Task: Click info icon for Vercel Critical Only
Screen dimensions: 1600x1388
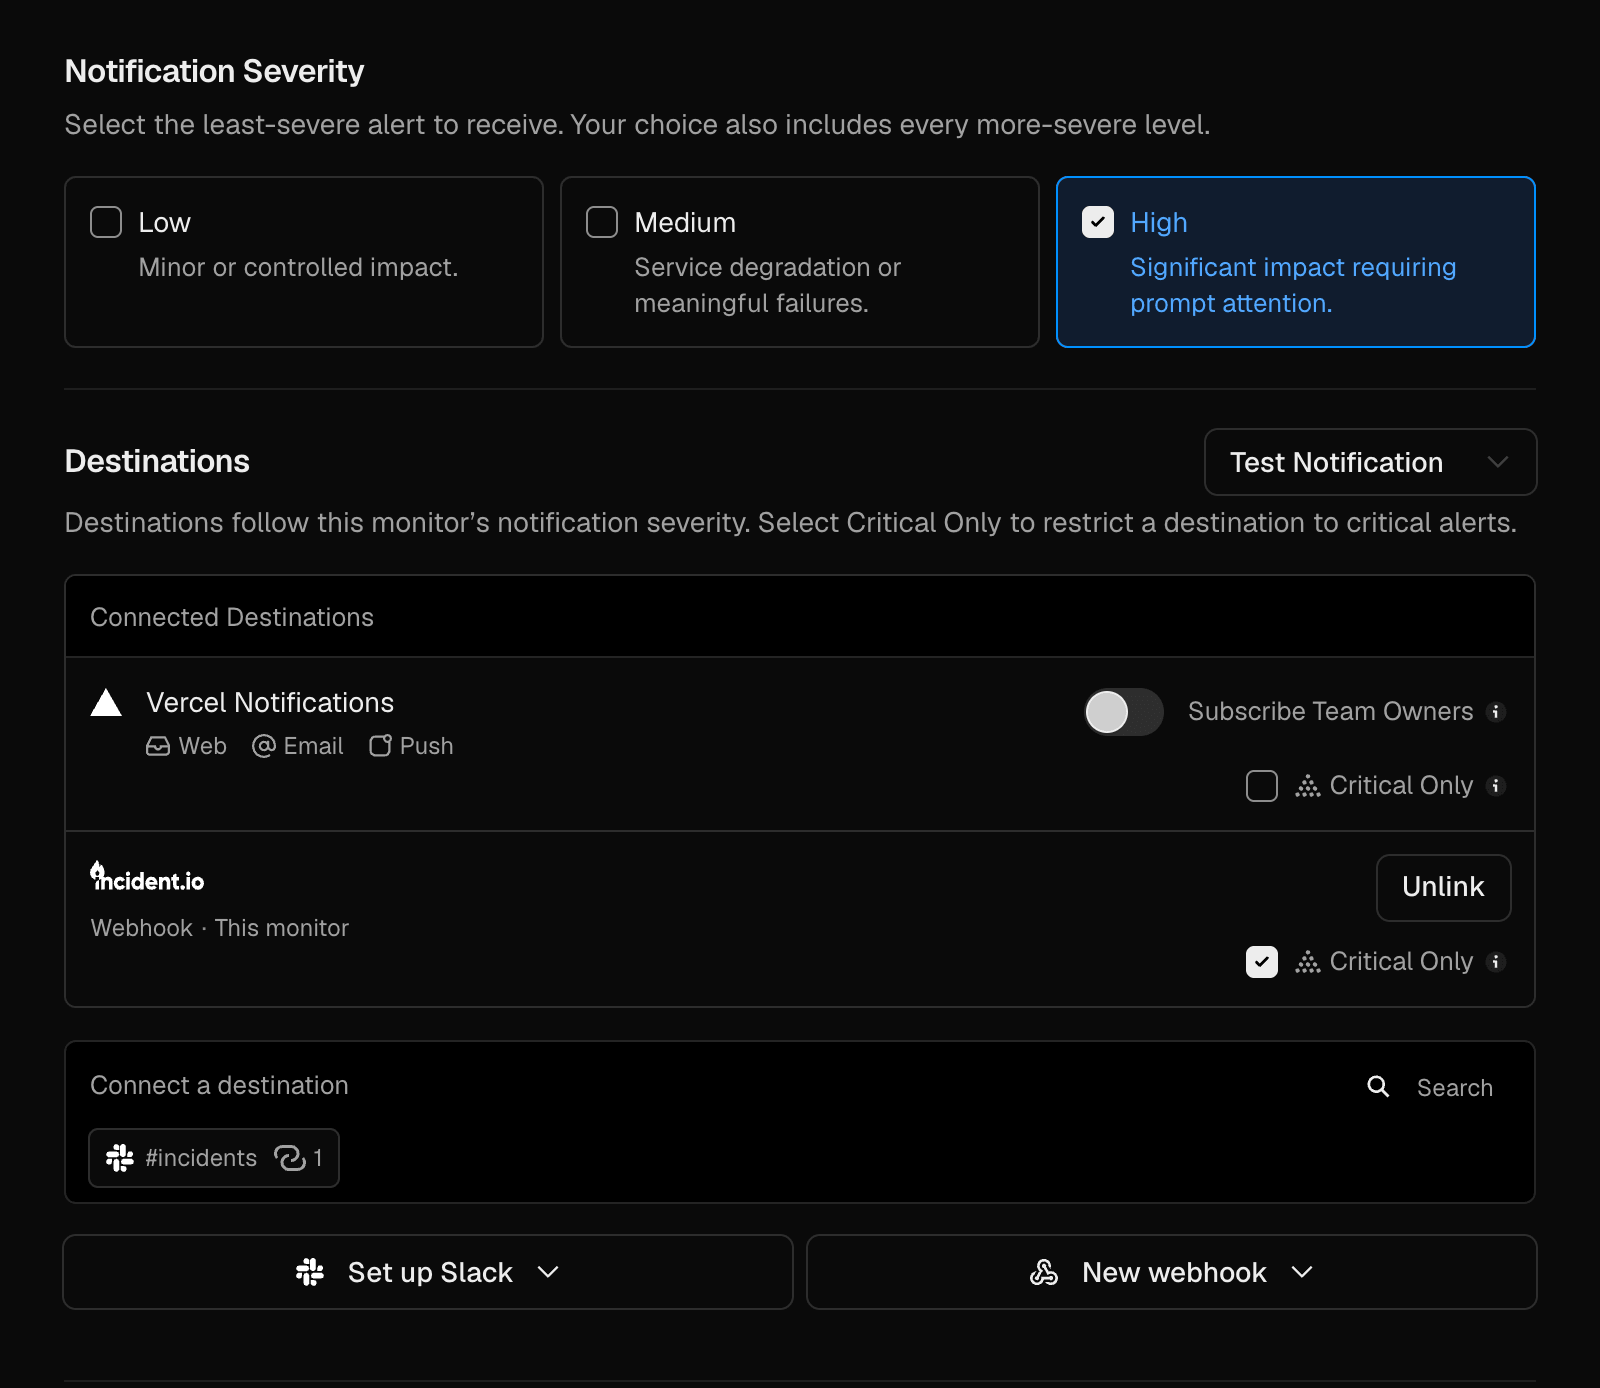Action: click(1496, 786)
